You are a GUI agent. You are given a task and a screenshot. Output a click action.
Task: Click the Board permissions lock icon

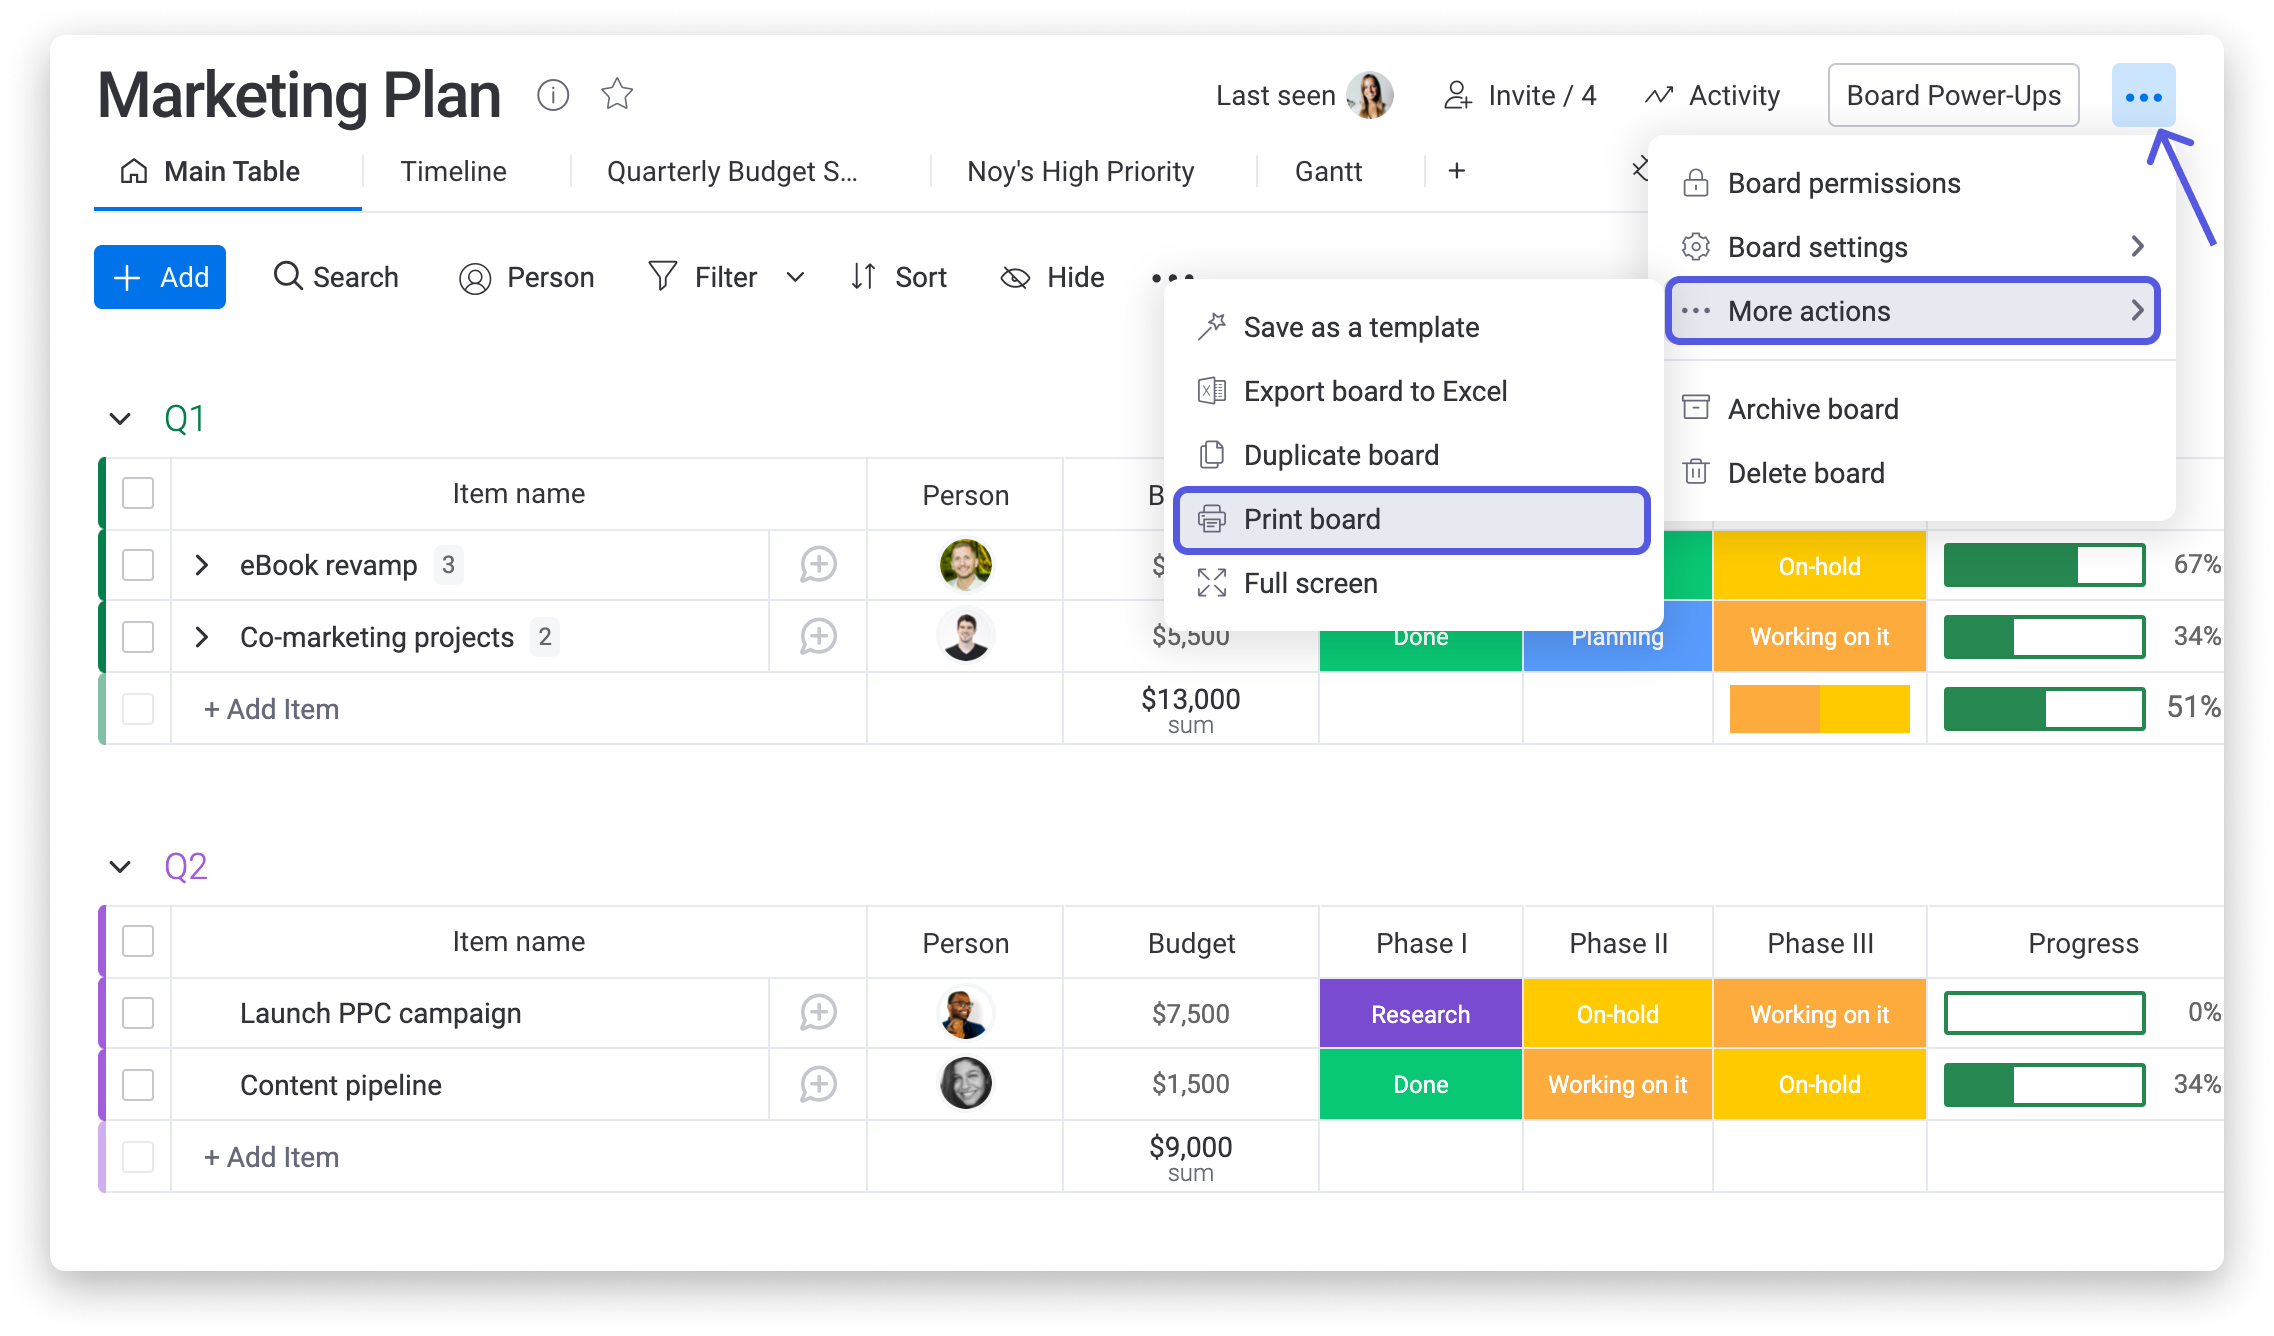point(1696,183)
